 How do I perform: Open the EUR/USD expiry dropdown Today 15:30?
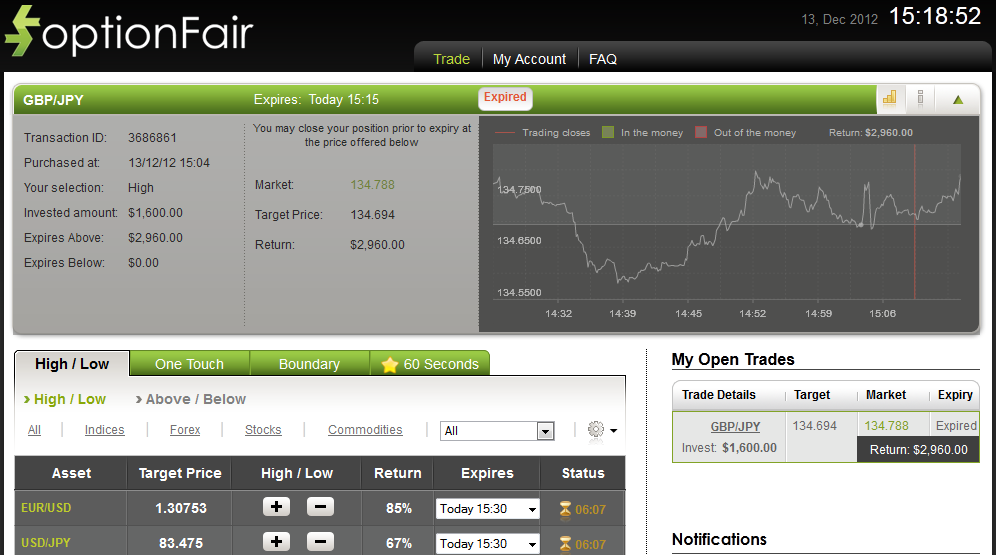[487, 509]
